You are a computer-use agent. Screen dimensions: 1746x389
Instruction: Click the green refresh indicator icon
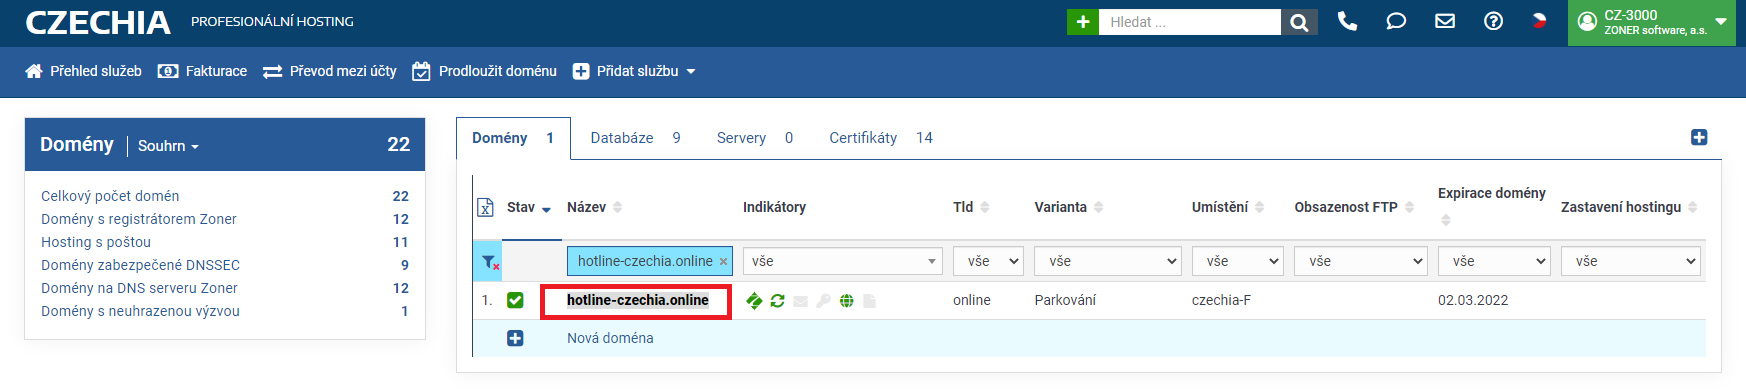pos(777,300)
